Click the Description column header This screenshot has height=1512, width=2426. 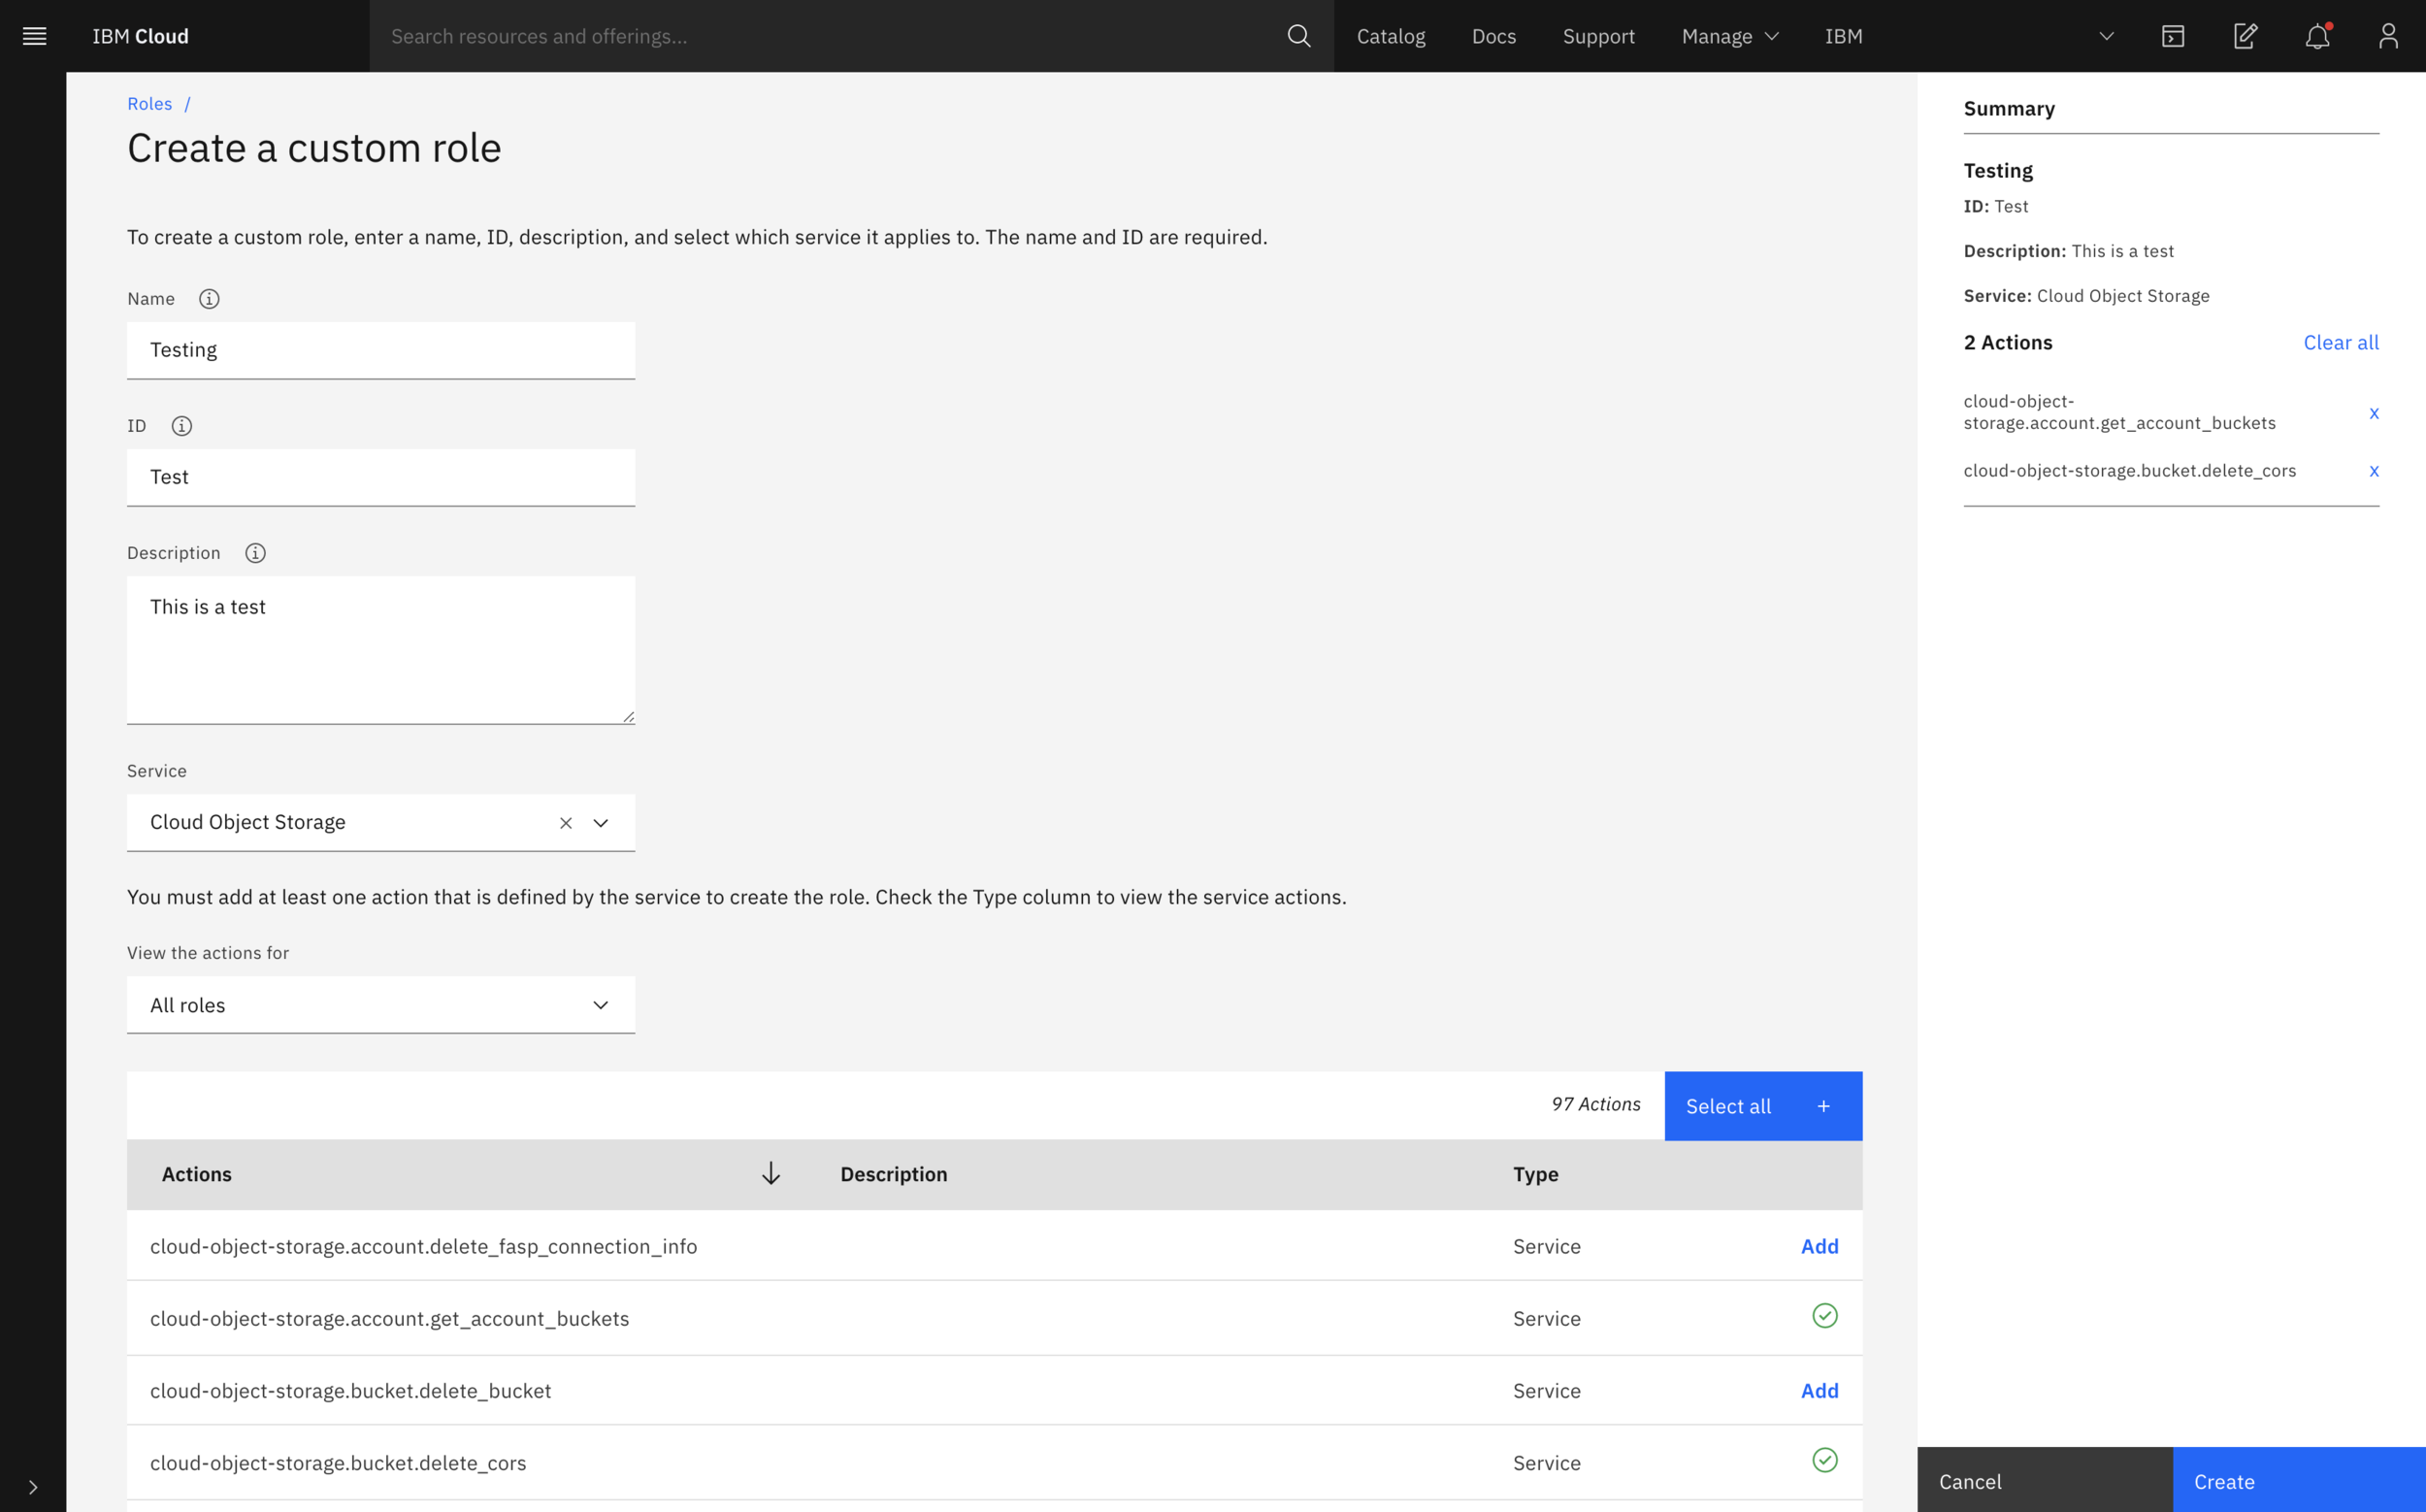pos(893,1174)
